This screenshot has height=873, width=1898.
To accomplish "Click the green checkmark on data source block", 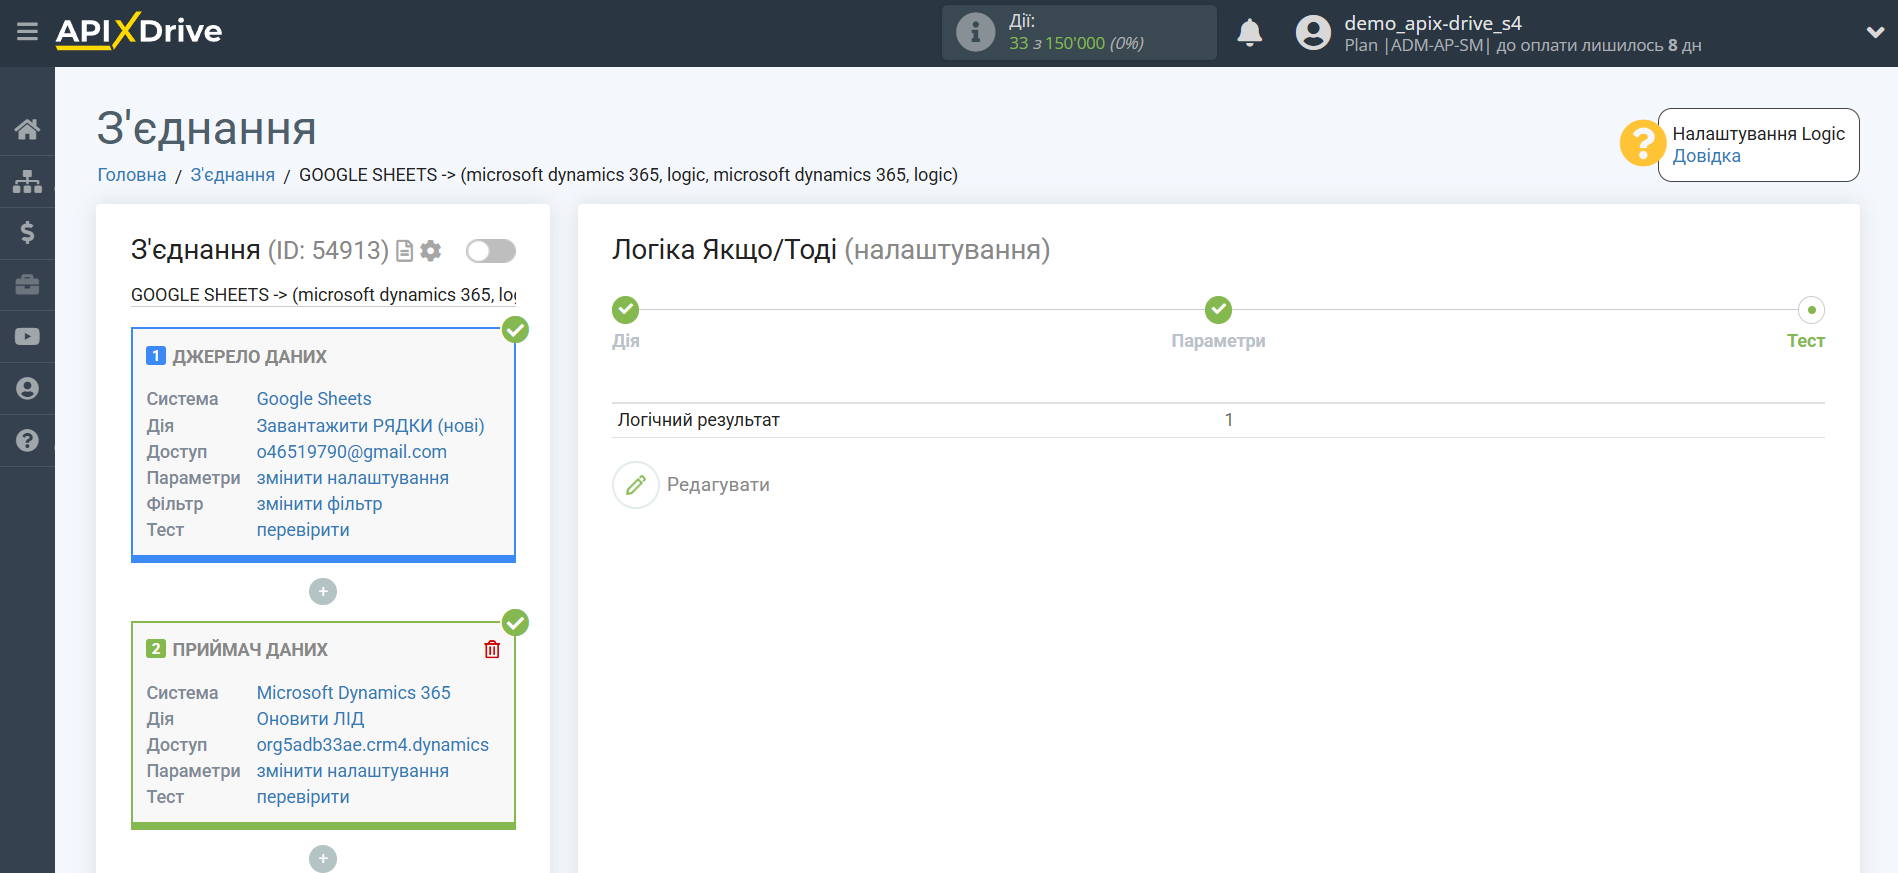I will click(x=515, y=330).
